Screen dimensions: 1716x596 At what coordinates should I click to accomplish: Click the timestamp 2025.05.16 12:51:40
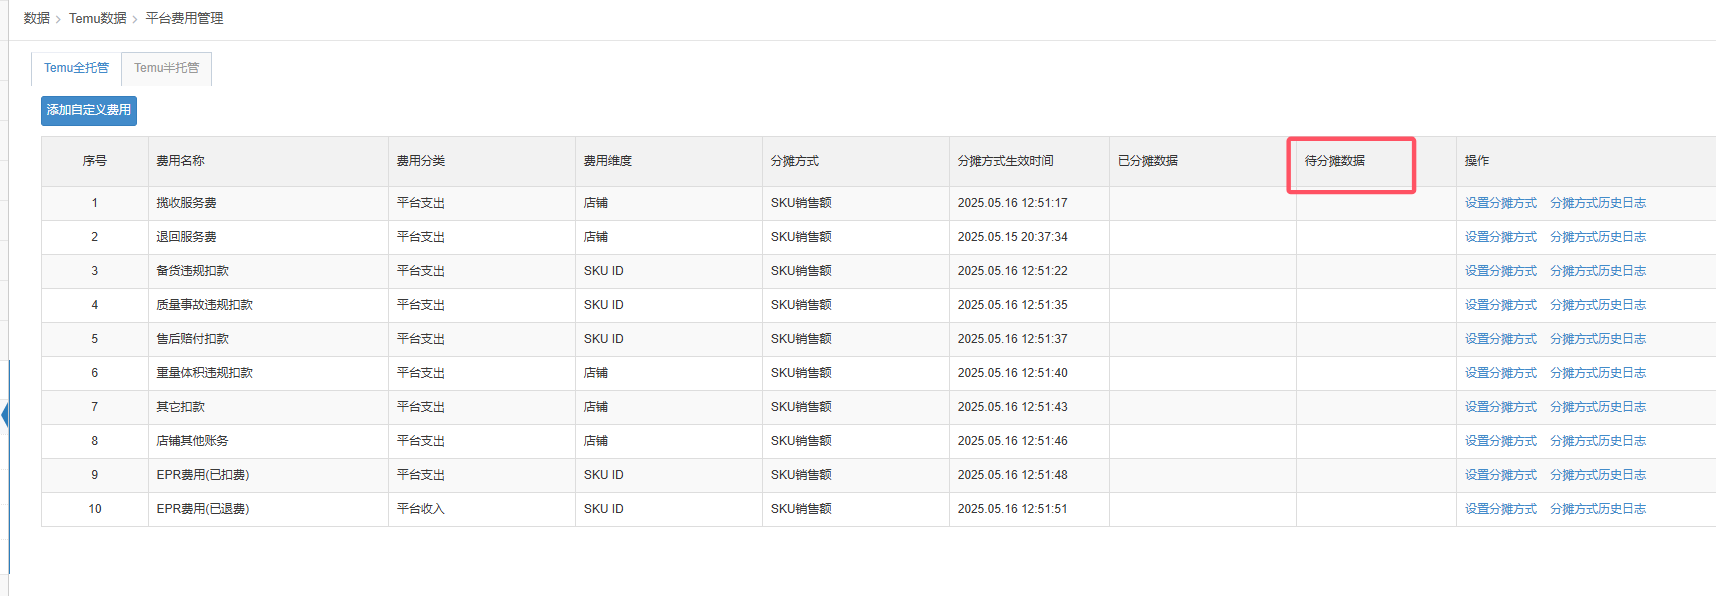pos(1012,373)
